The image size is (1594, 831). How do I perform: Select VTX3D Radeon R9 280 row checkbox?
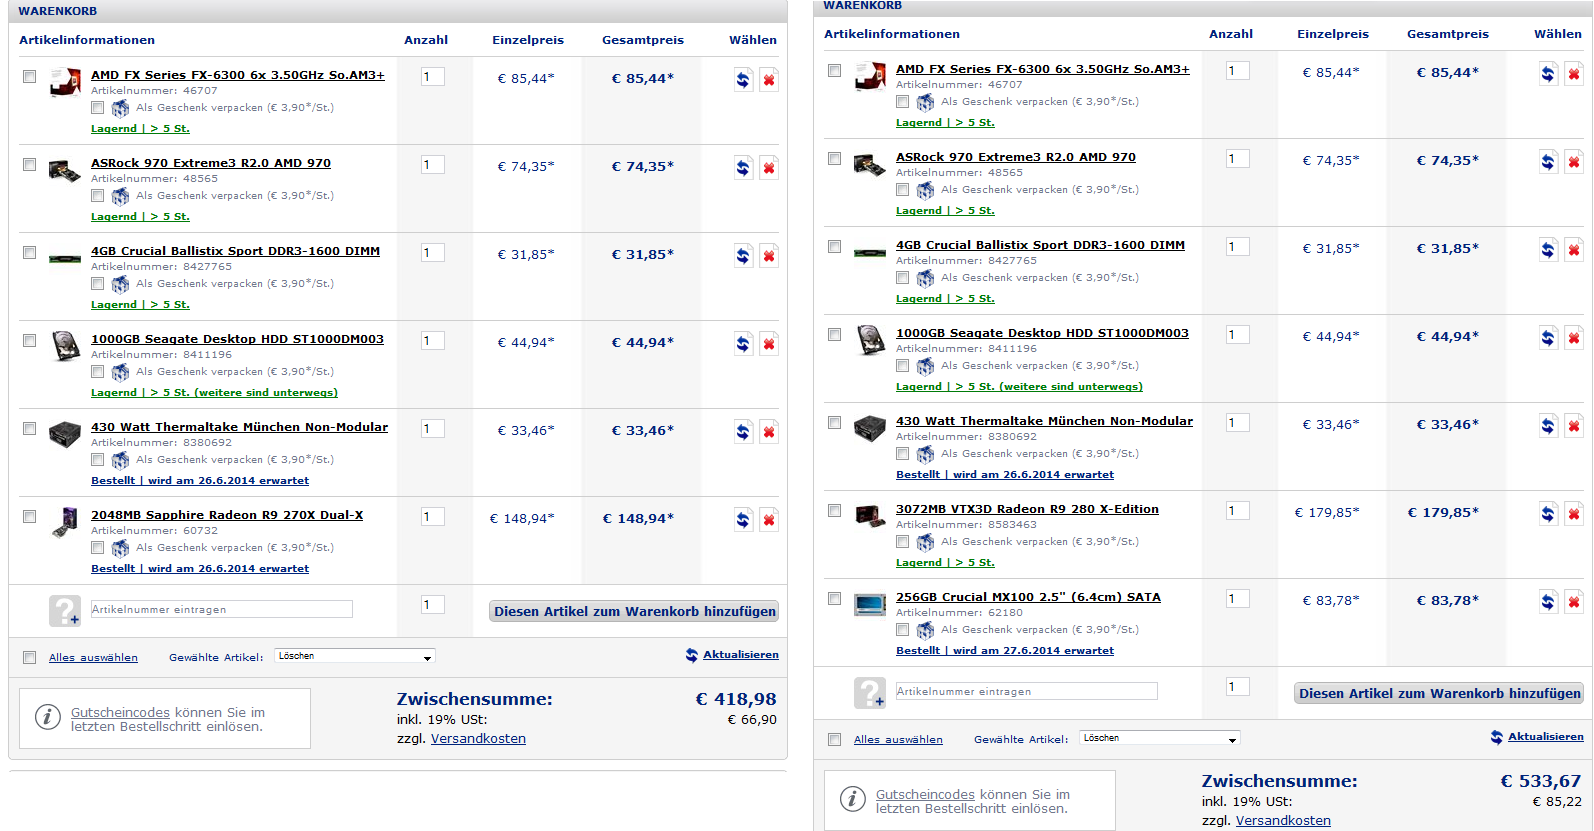834,511
